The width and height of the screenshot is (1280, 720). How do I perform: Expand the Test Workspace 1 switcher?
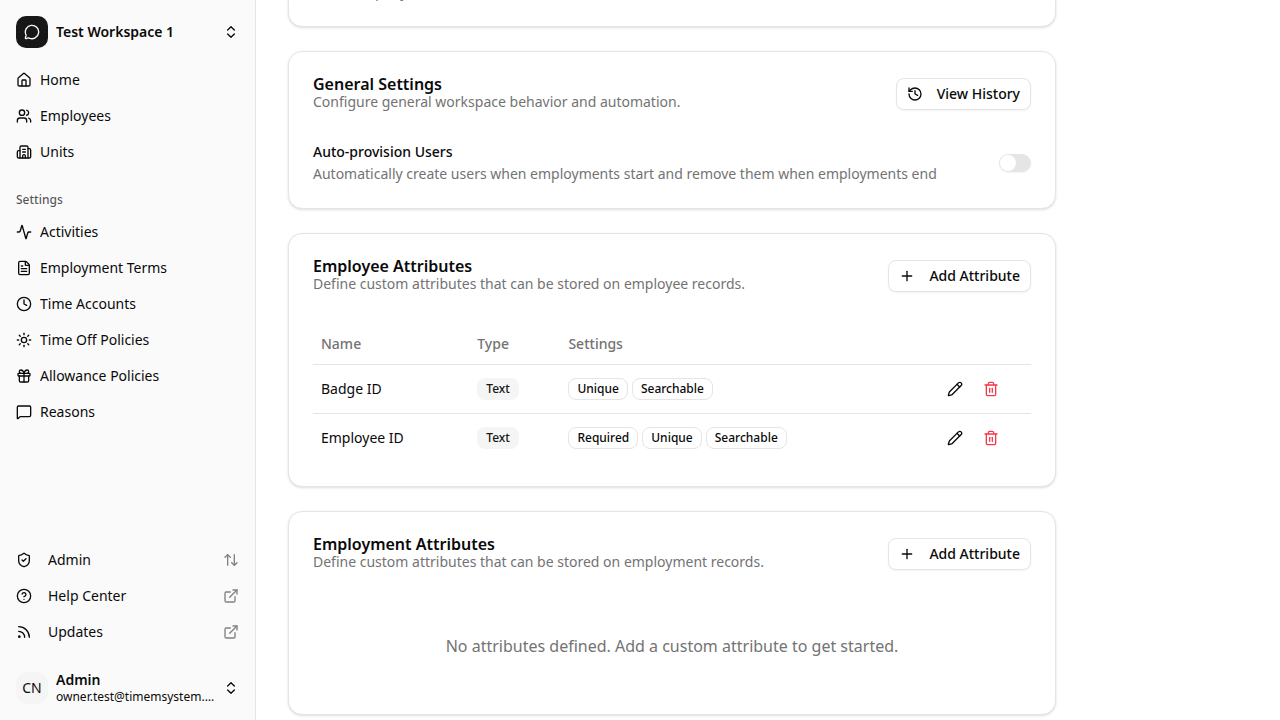coord(231,31)
